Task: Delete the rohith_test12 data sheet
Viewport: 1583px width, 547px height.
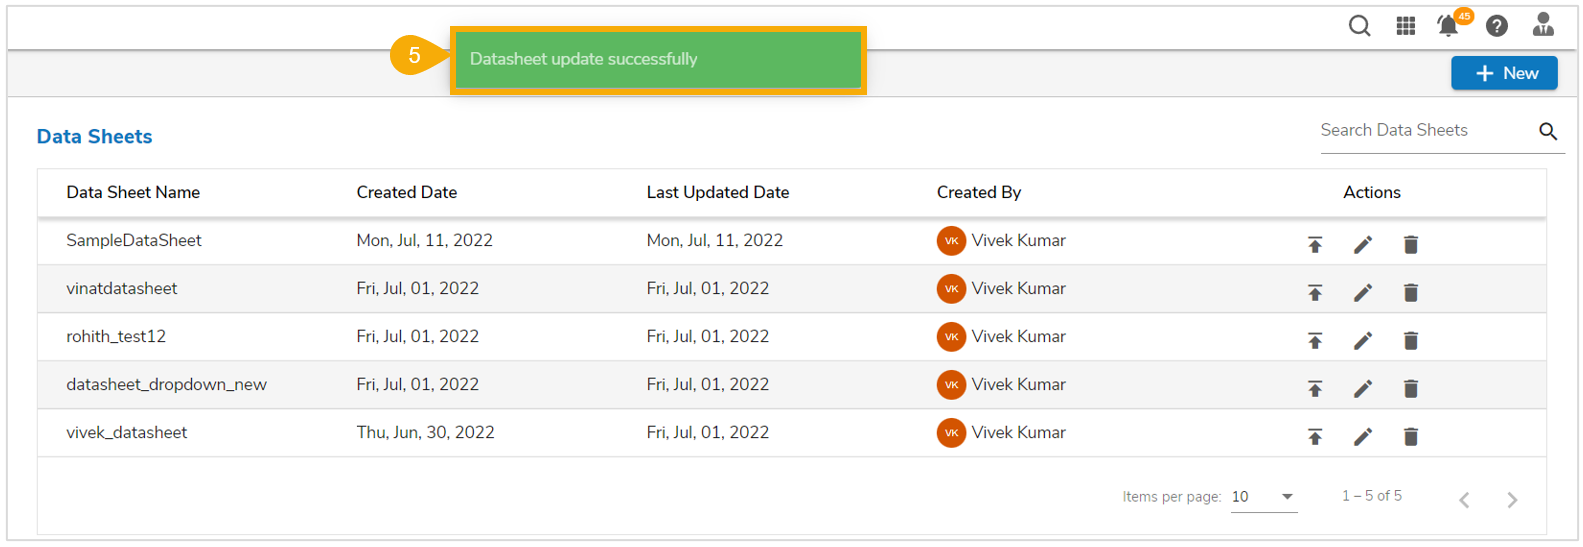Action: coord(1410,341)
